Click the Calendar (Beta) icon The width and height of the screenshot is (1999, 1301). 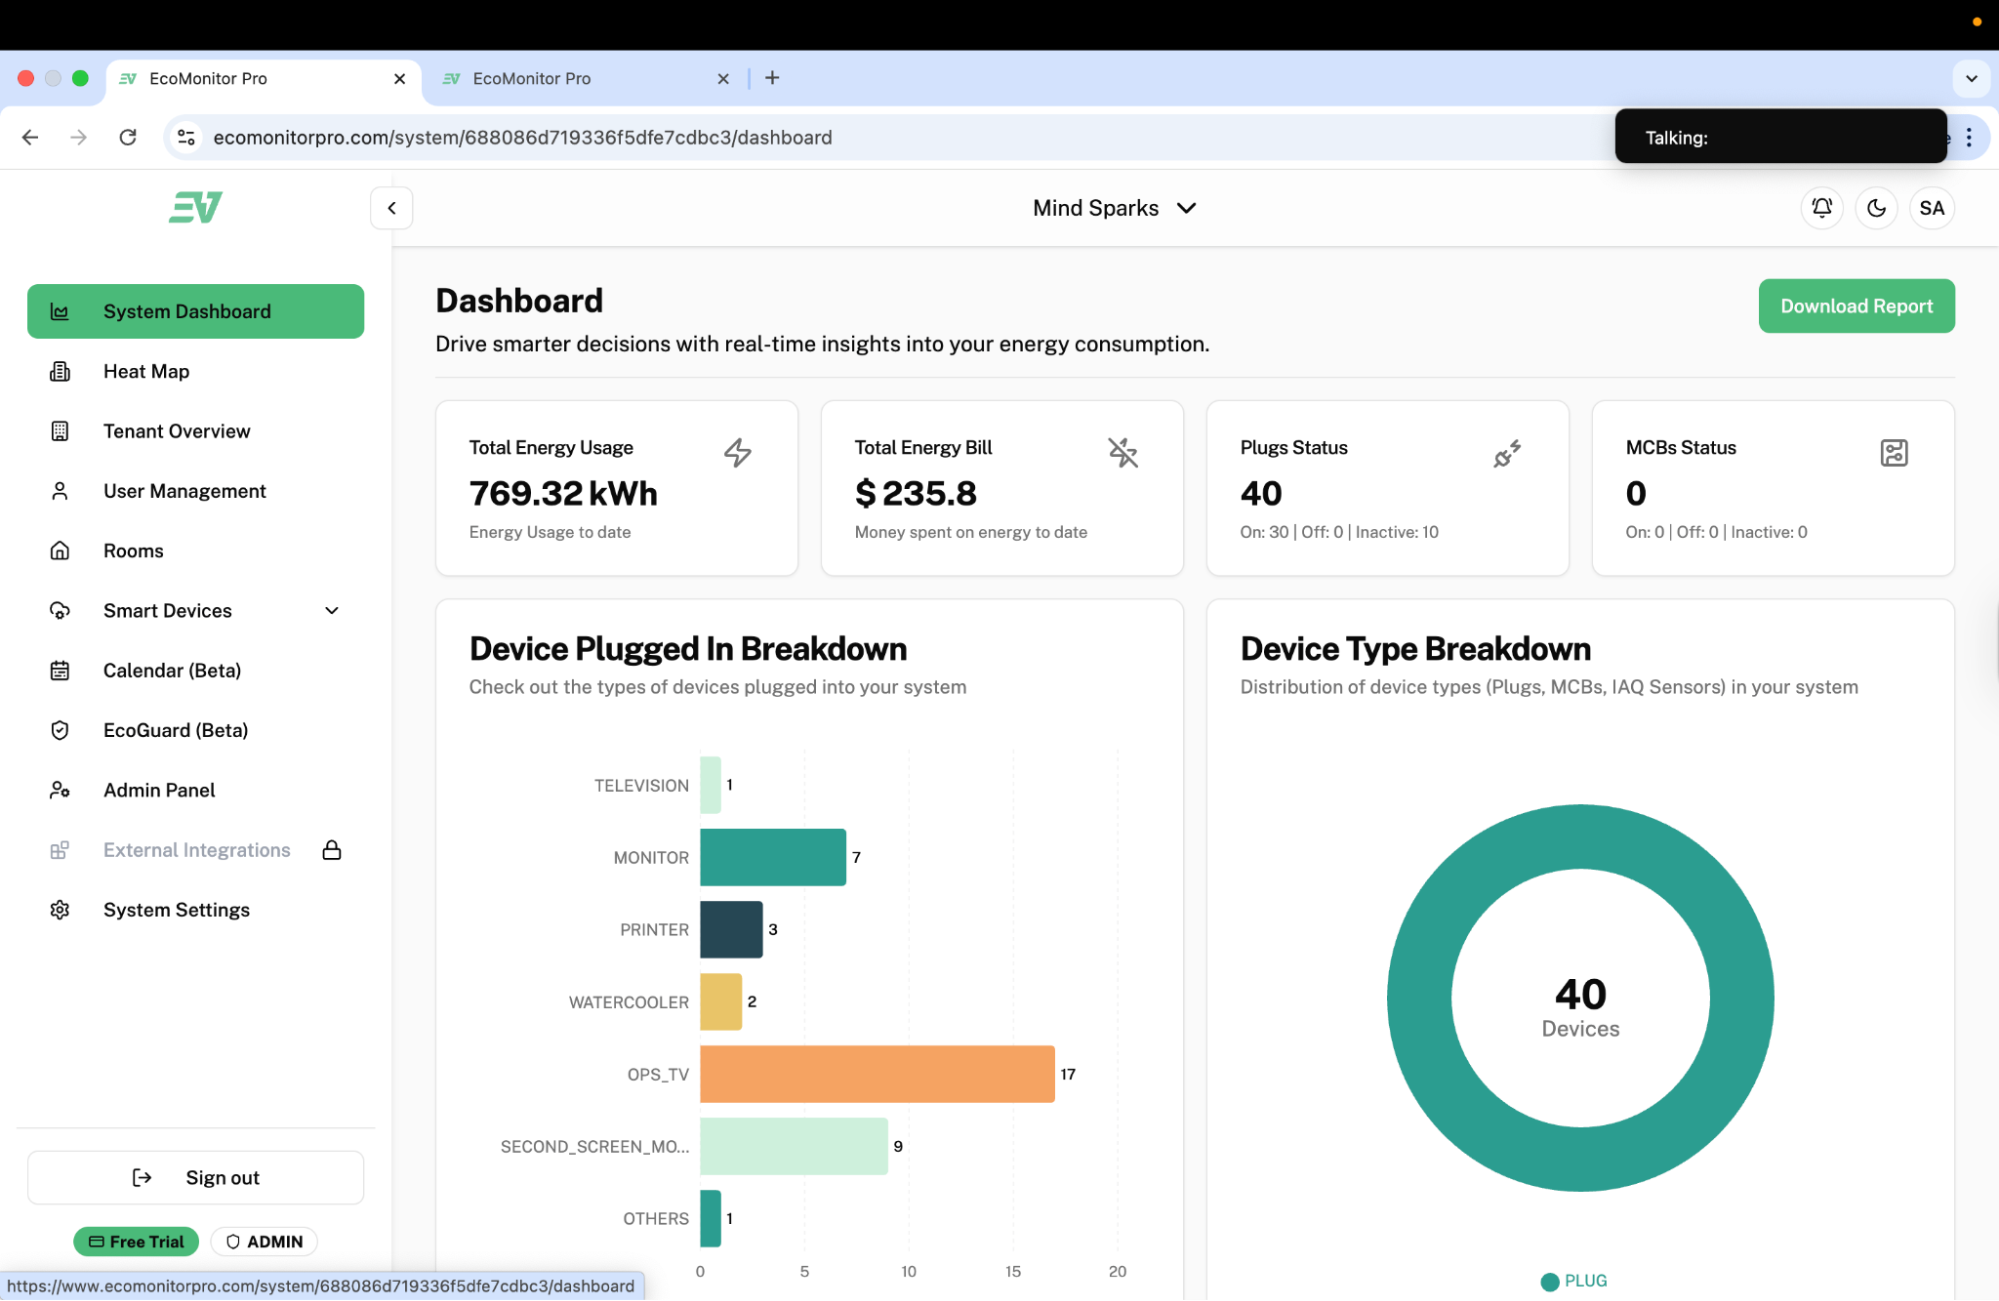[x=60, y=671]
